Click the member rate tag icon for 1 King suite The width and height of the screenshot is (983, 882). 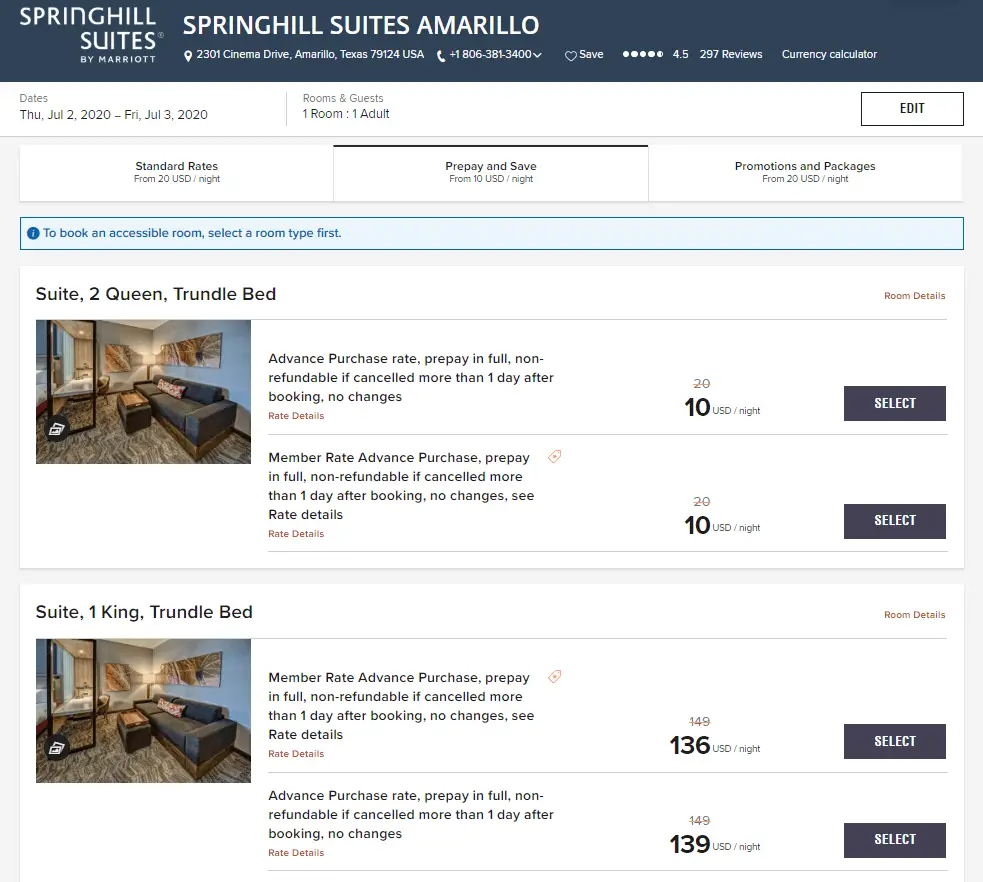(x=555, y=677)
